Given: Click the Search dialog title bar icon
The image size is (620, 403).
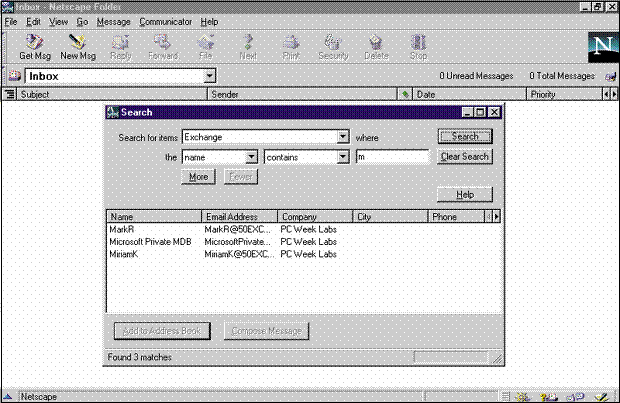Looking at the screenshot, I should coord(113,112).
